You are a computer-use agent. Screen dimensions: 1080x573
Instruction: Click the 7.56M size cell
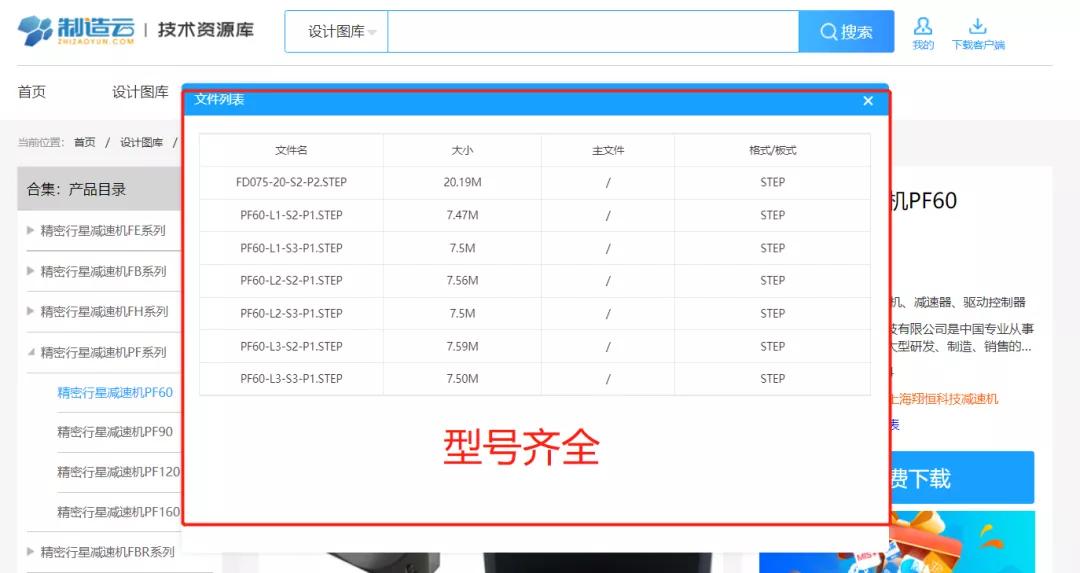pyautogui.click(x=462, y=280)
